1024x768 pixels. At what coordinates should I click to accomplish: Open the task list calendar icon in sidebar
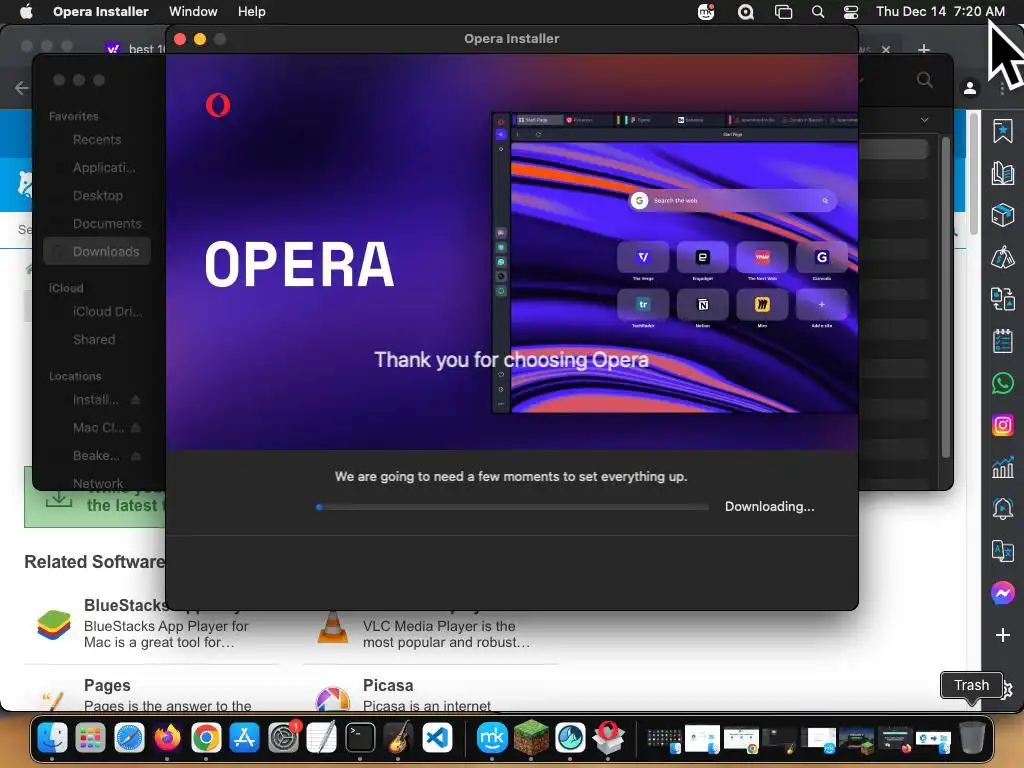(x=1002, y=341)
